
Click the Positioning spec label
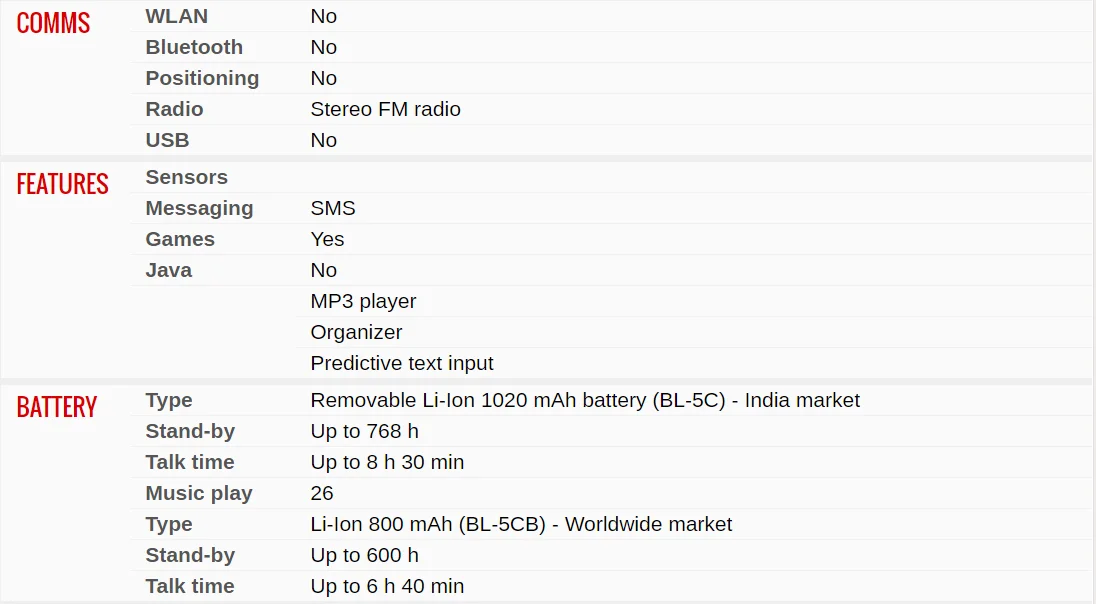202,78
